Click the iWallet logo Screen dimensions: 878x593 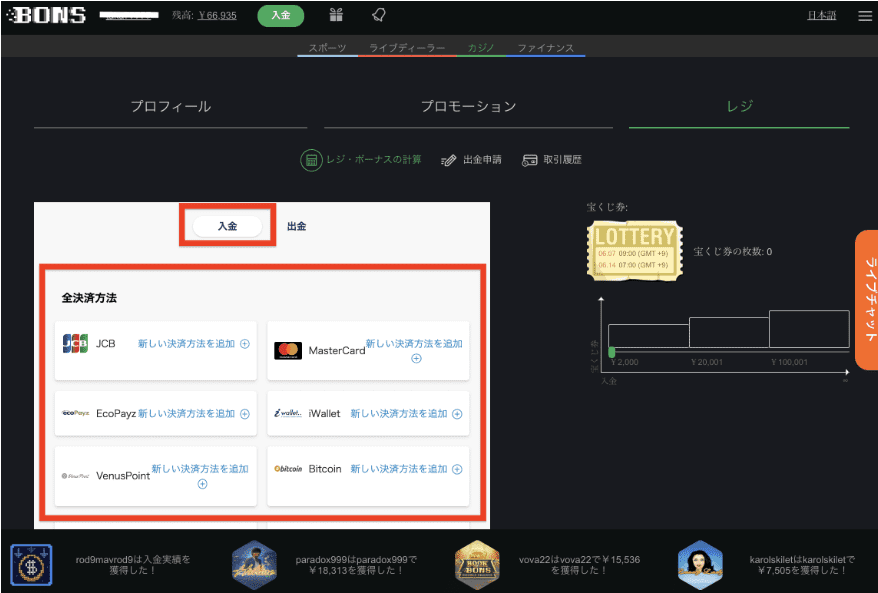(288, 413)
